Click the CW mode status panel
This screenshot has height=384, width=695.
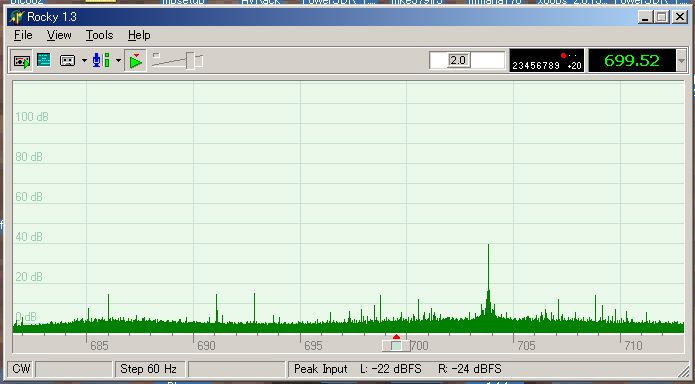(x=21, y=369)
